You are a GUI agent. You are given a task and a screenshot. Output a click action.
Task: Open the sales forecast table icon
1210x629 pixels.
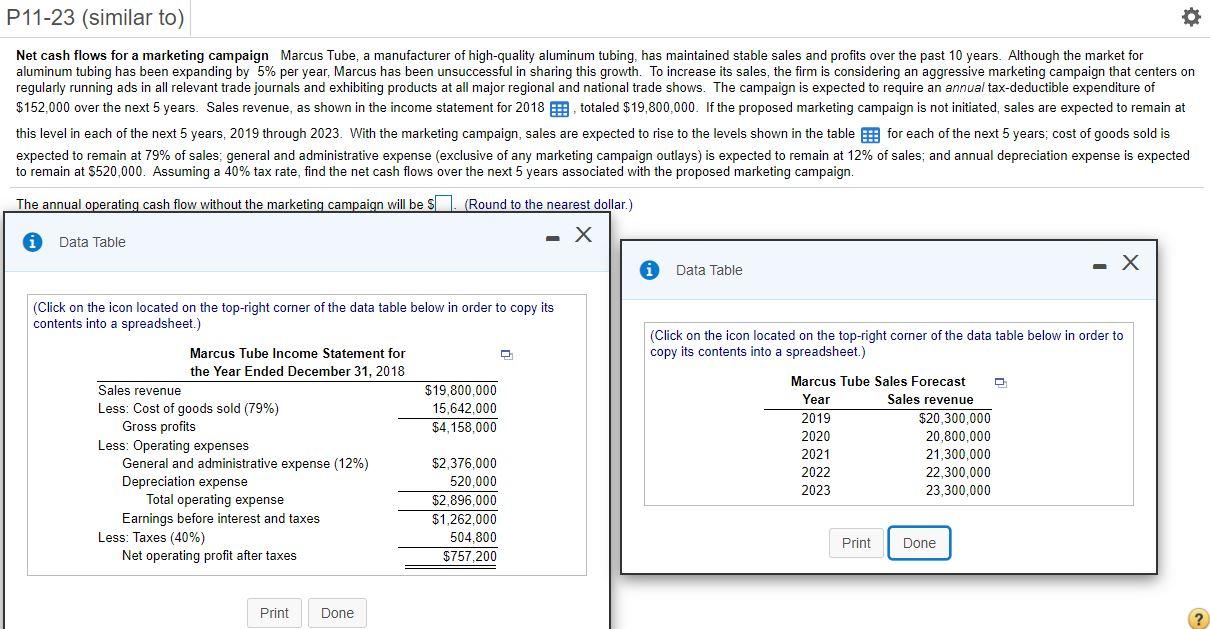[x=870, y=135]
